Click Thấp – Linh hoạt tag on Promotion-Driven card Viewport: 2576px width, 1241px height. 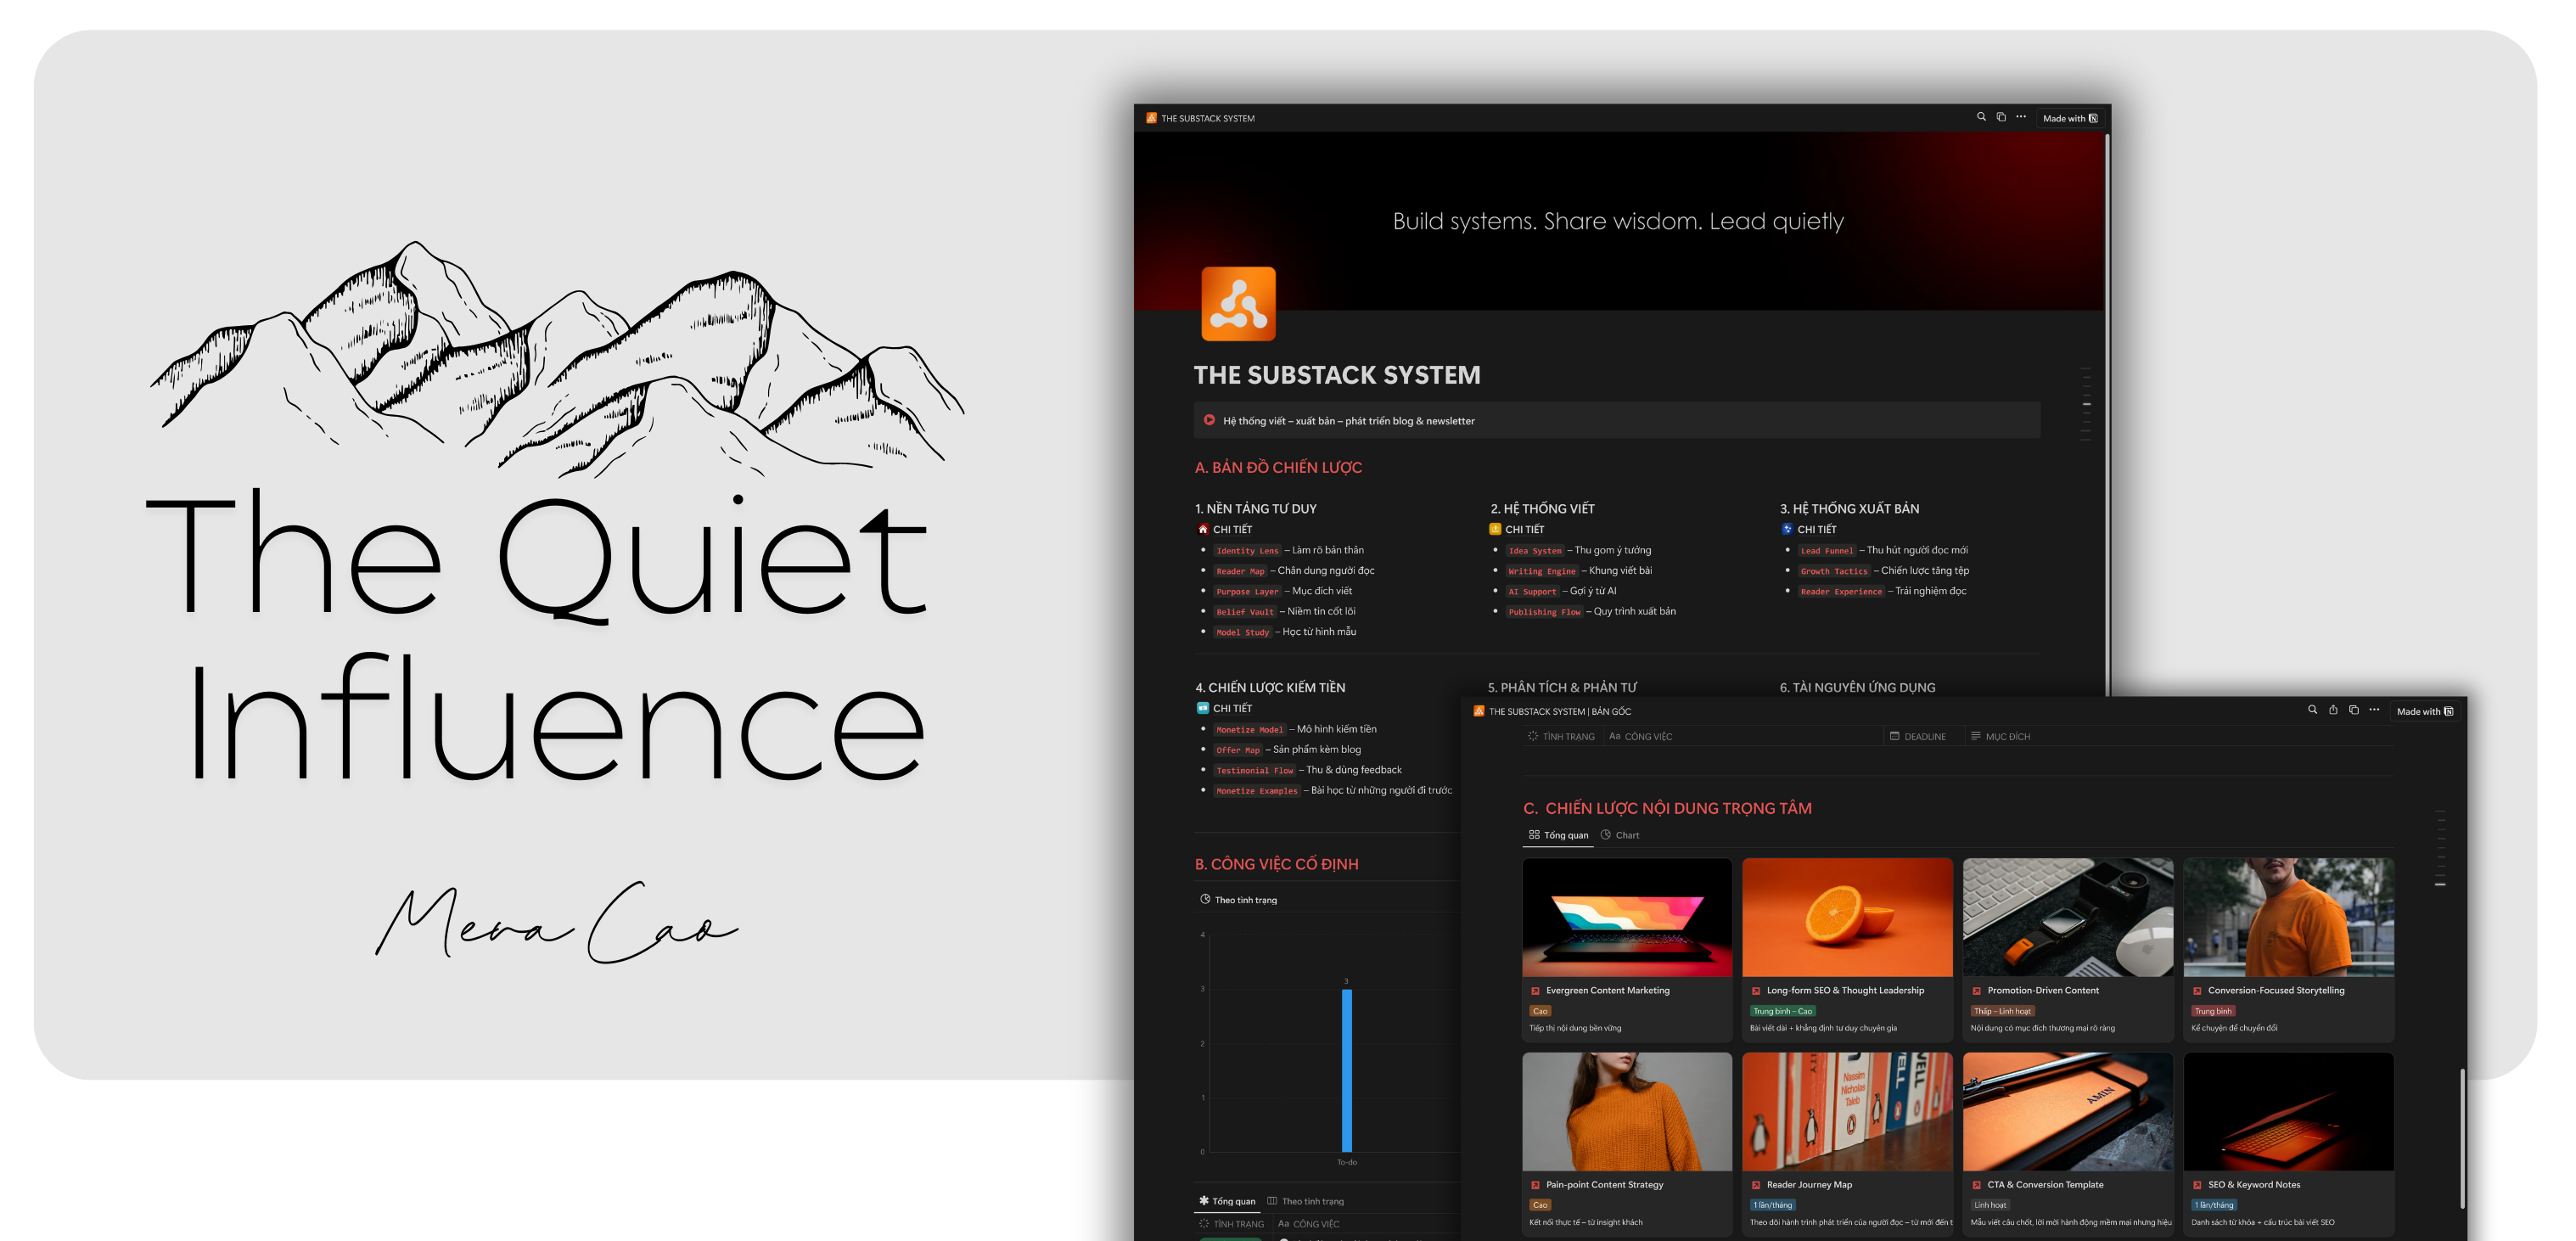(2002, 1011)
